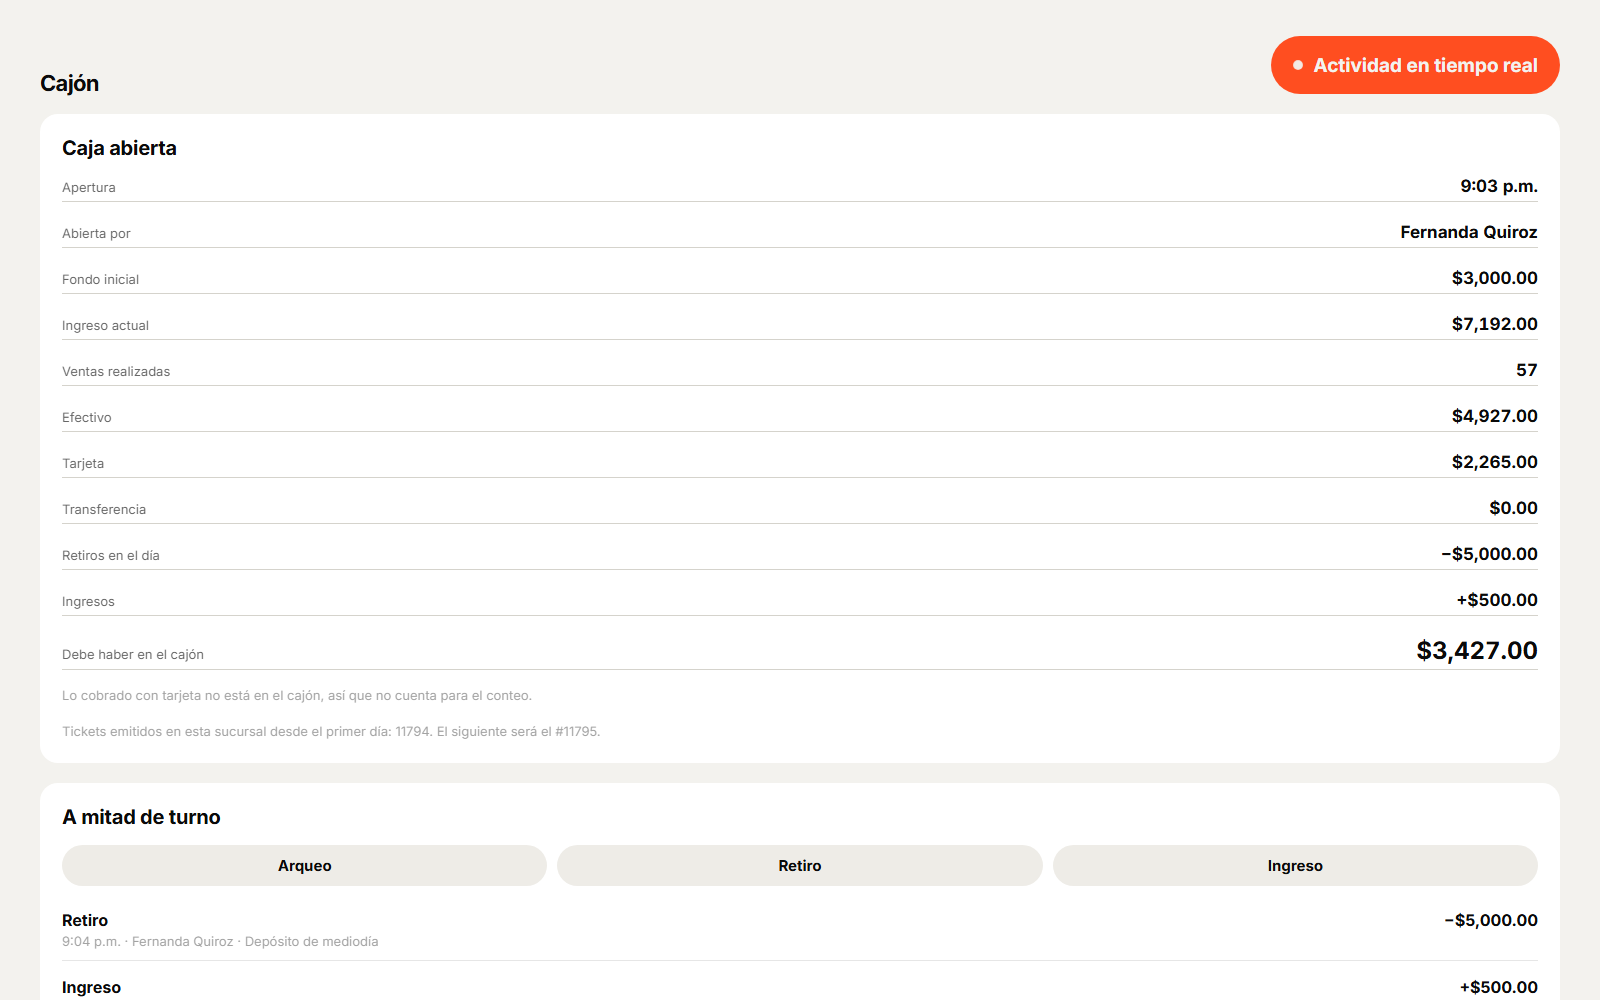Select the $2,265.00 card amount
The width and height of the screenshot is (1600, 1000).
[x=1495, y=462]
